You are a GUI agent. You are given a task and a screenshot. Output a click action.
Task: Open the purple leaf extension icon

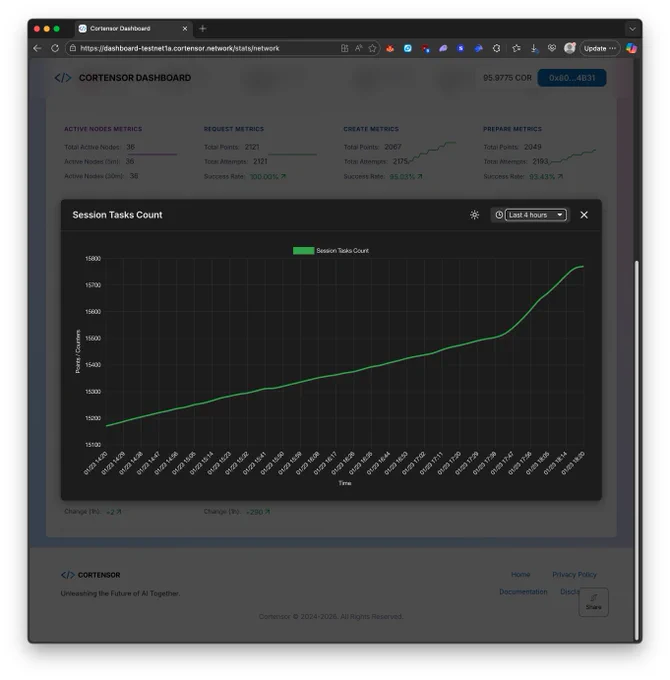pyautogui.click(x=443, y=49)
